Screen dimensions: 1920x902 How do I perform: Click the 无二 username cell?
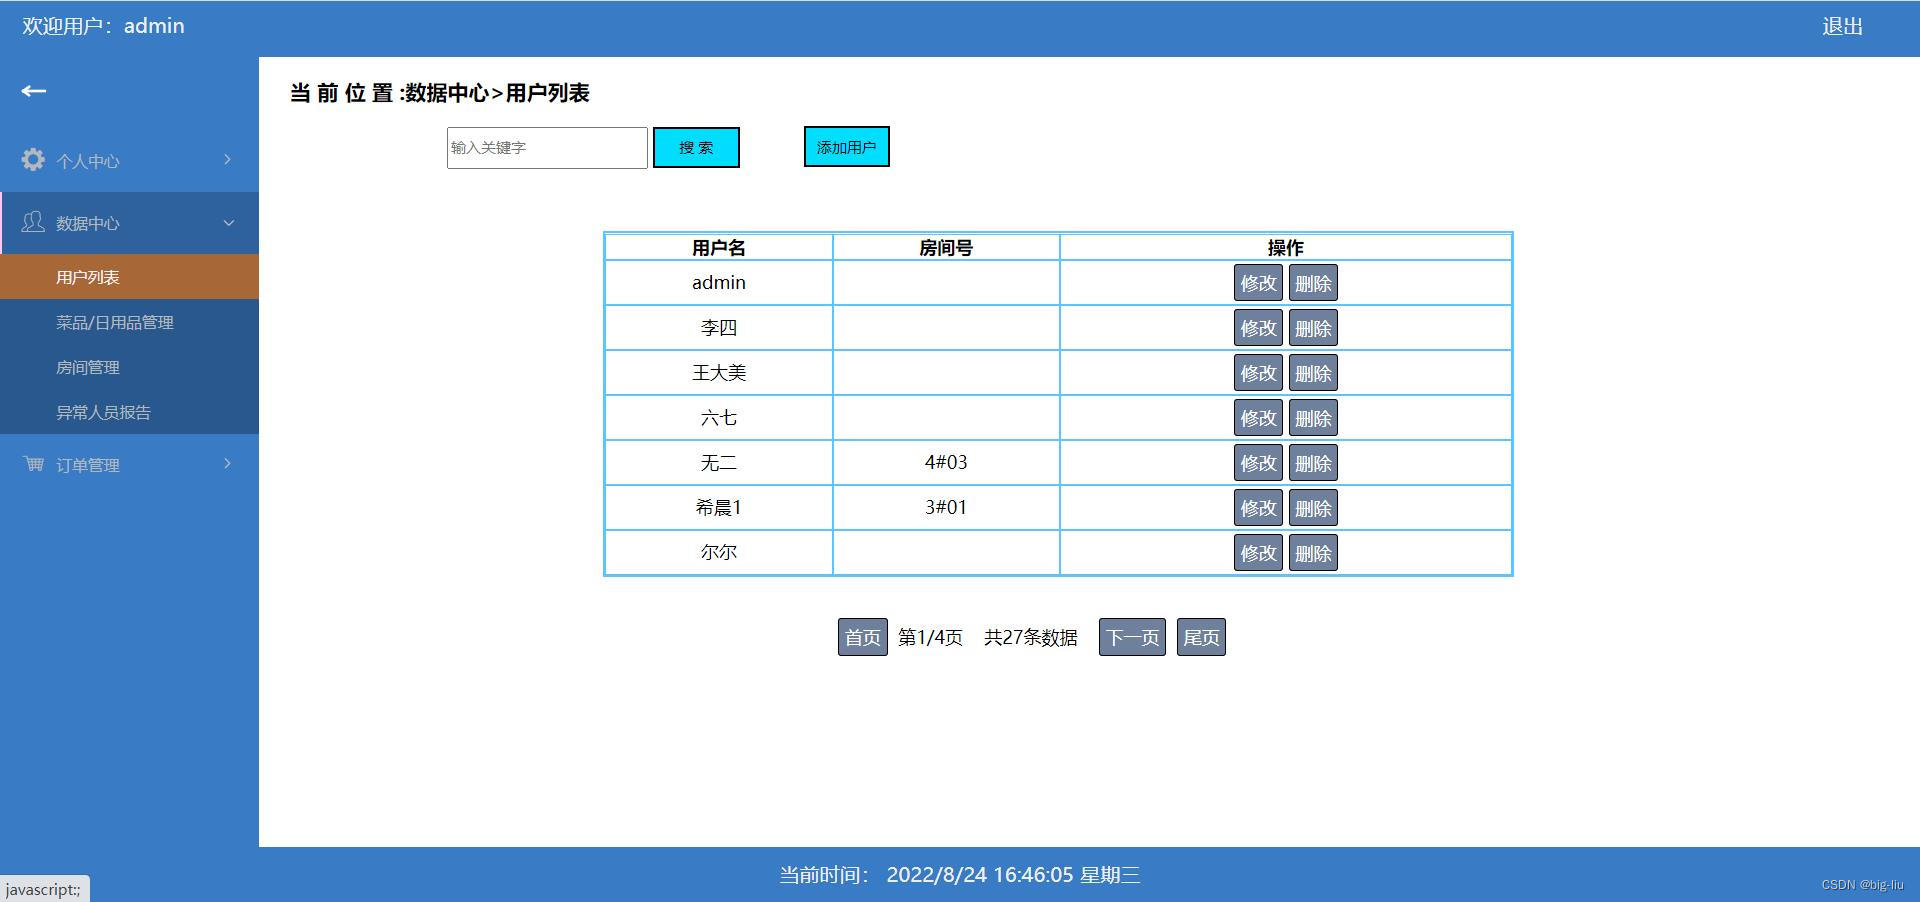click(719, 463)
